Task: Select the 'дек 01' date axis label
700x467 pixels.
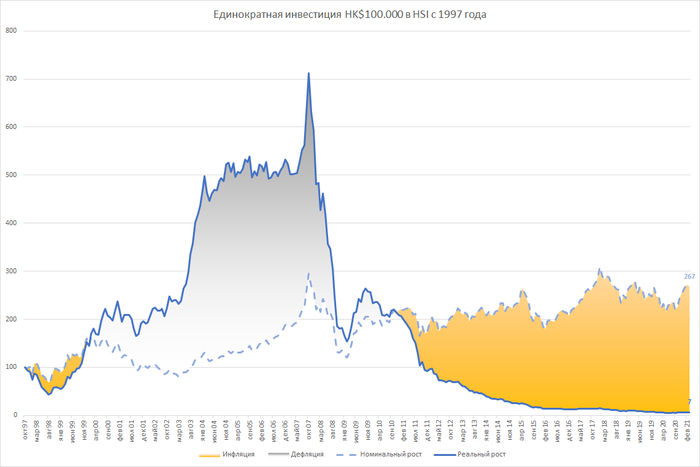Action: click(x=143, y=429)
